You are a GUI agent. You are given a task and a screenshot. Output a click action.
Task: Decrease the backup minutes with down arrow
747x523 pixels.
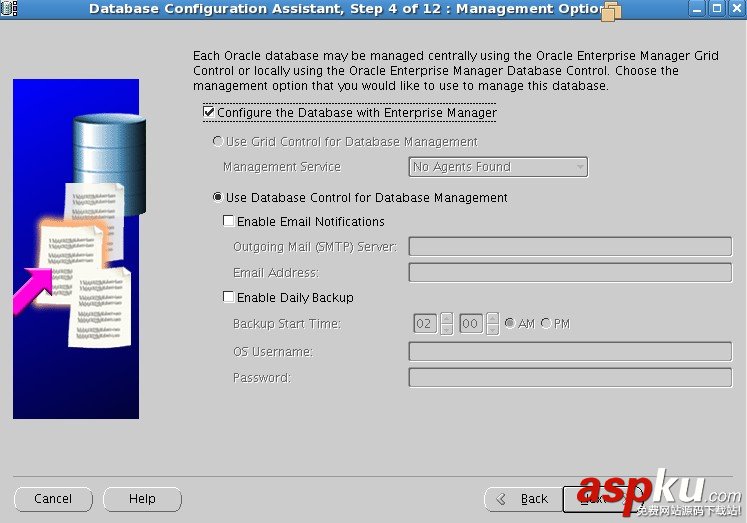(x=493, y=330)
